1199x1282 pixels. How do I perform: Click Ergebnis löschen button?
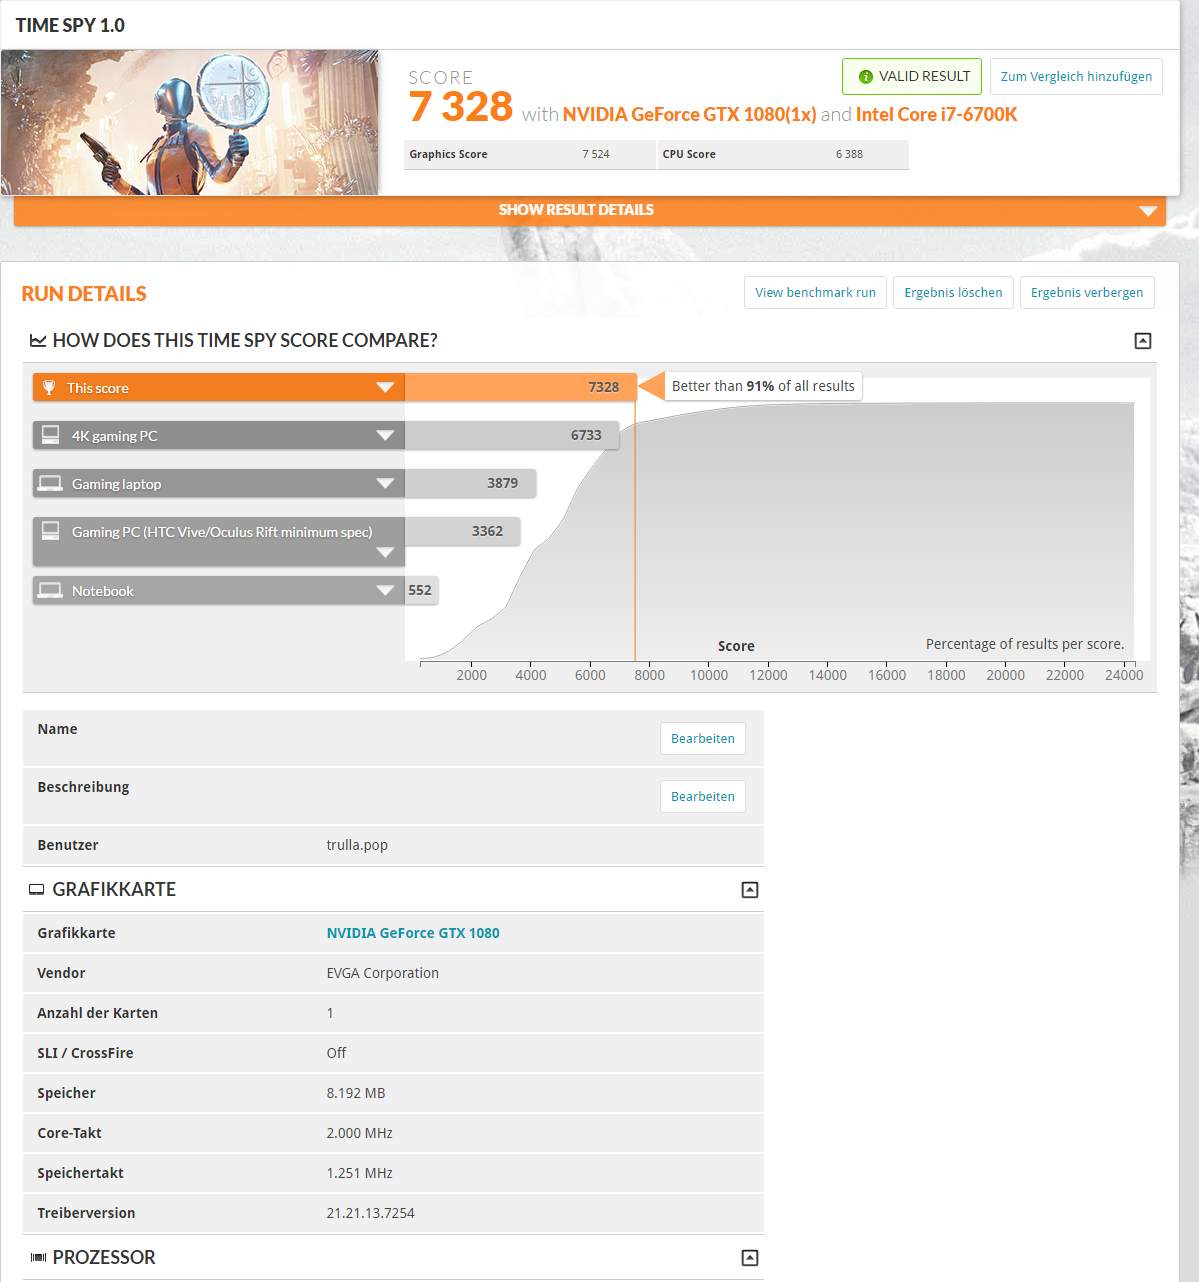tap(953, 292)
